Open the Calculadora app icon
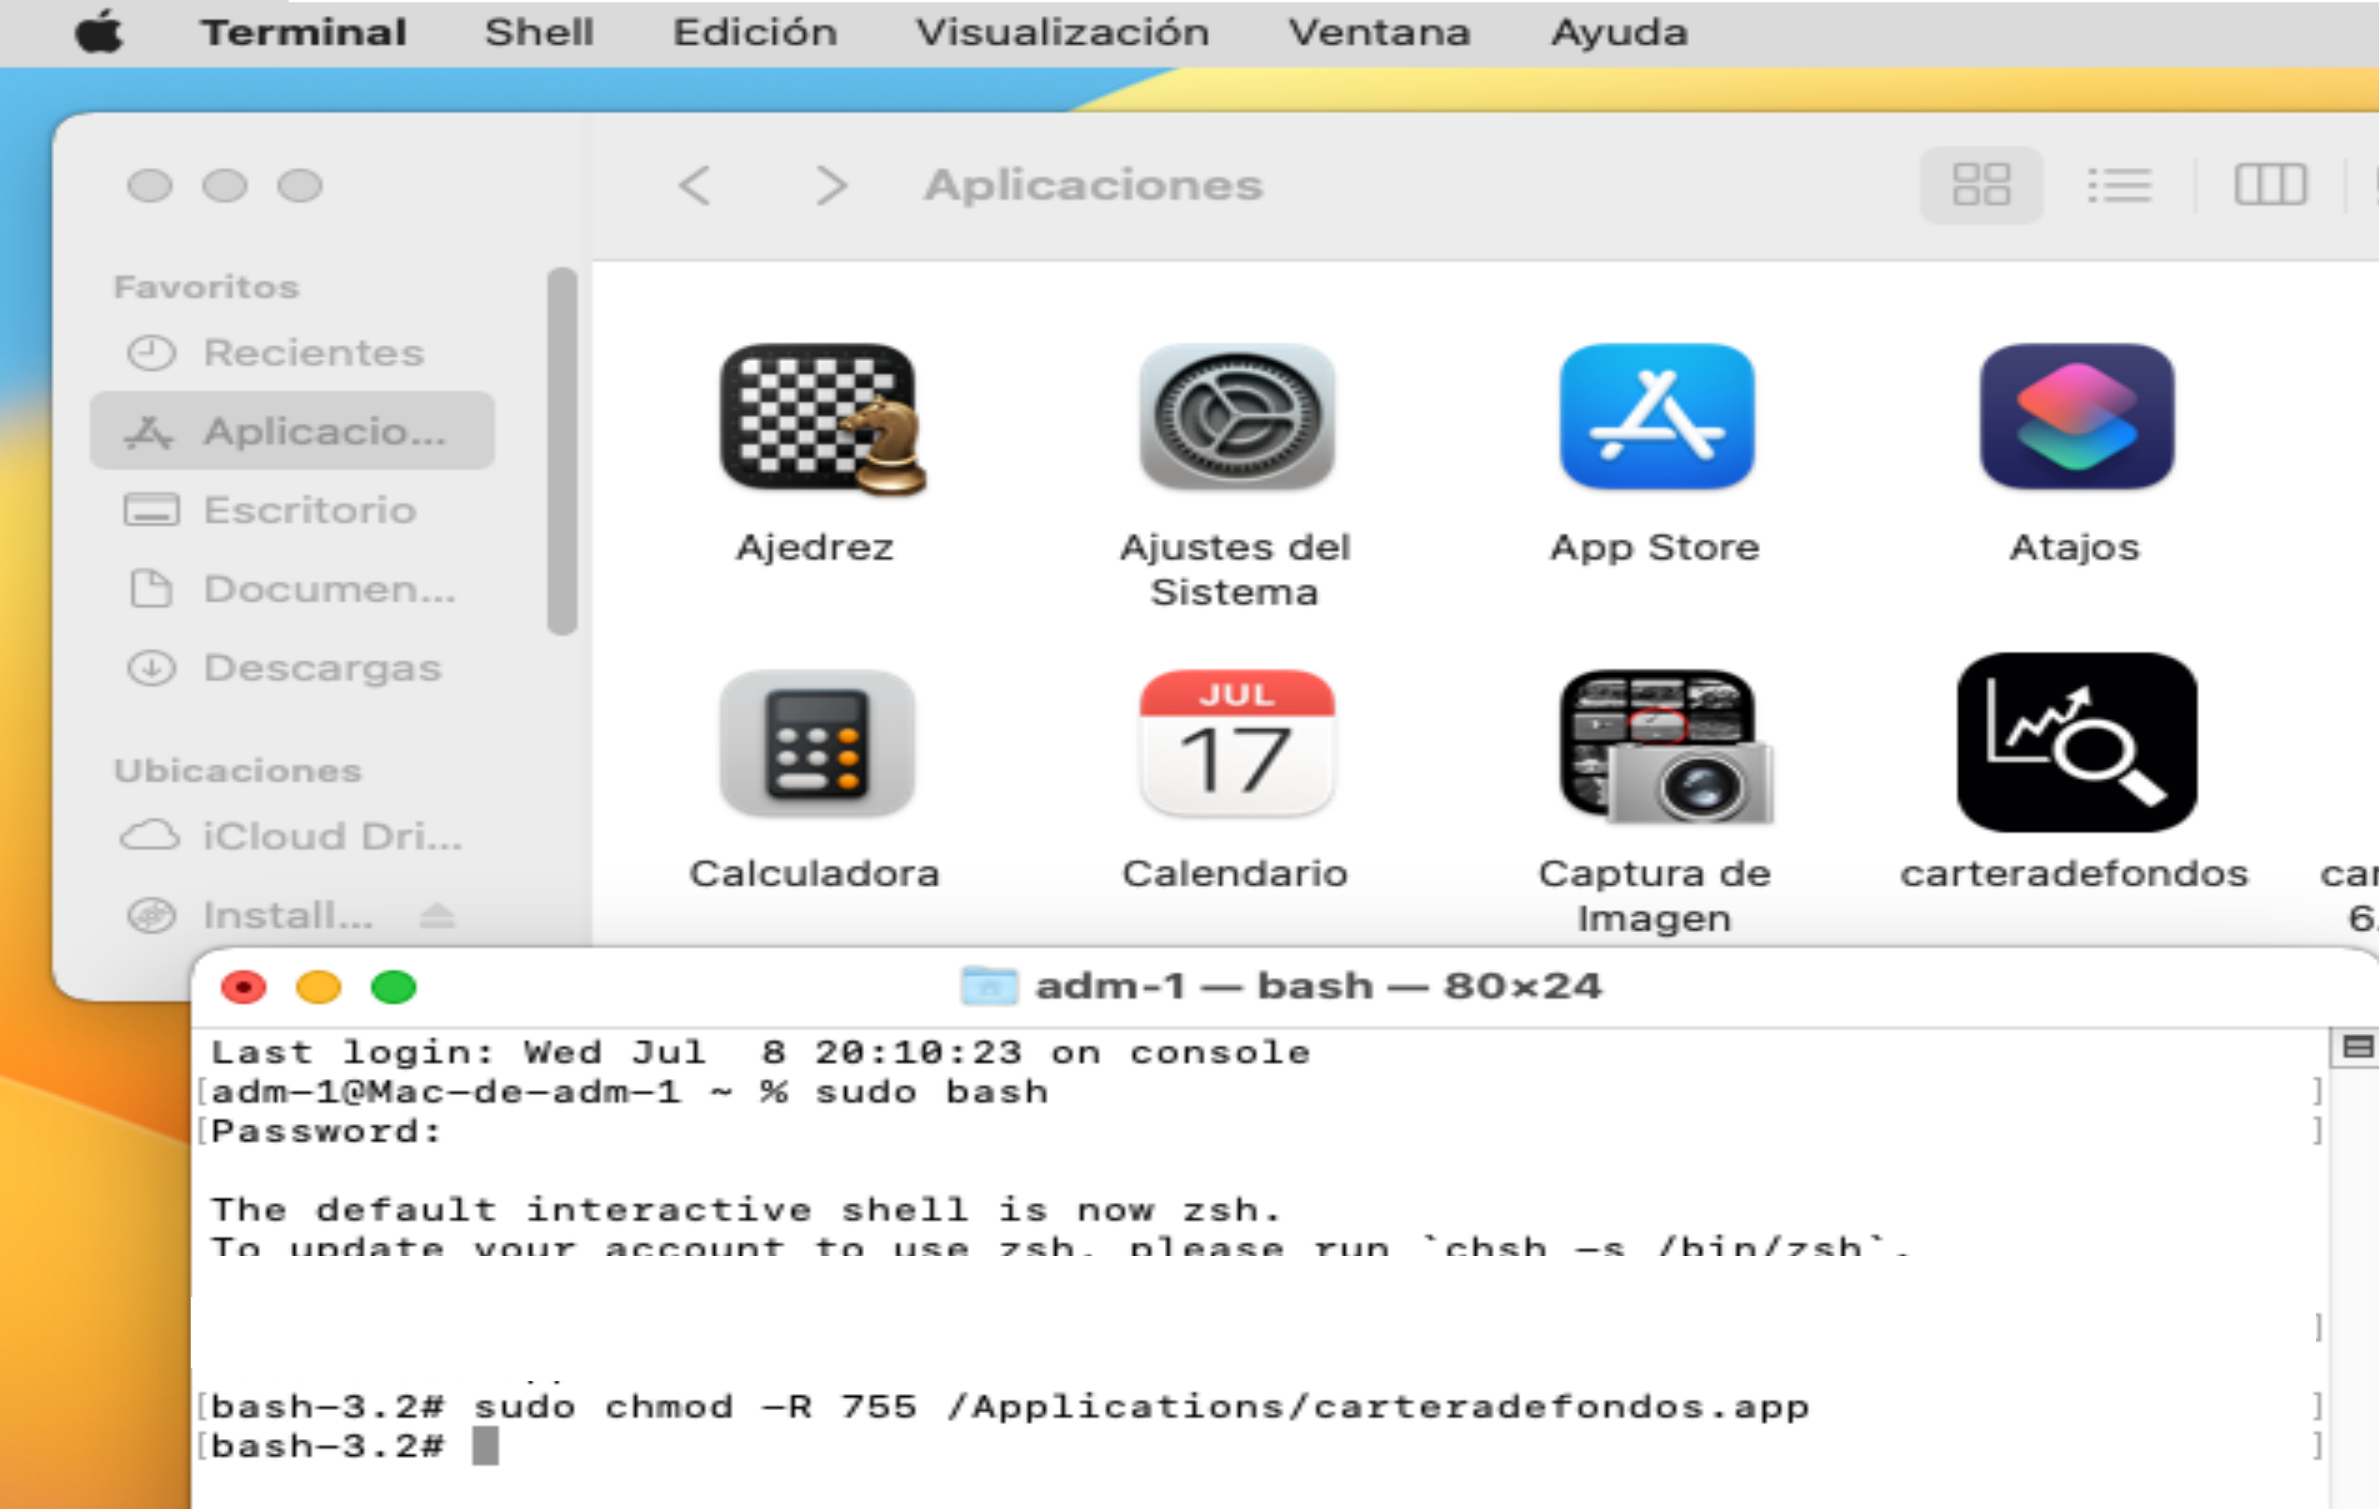 tap(816, 743)
